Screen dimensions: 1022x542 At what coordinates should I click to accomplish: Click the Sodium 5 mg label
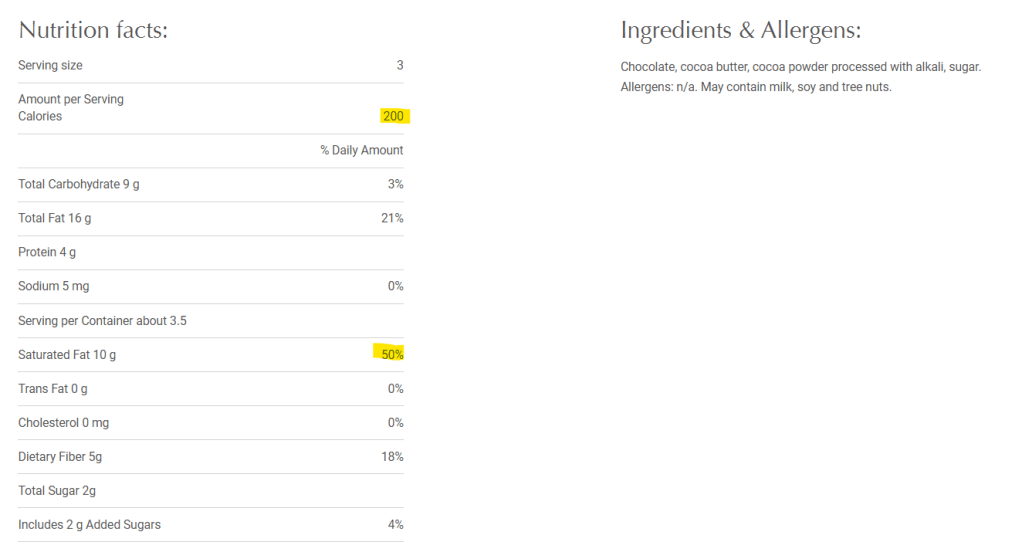tap(53, 286)
